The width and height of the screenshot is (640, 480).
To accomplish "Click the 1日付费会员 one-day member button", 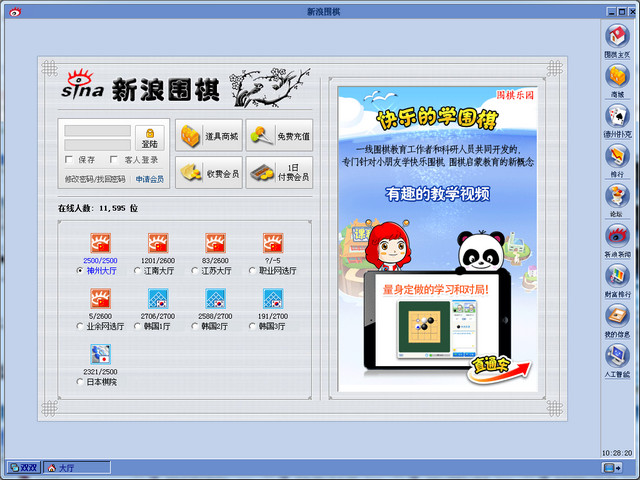I will coord(279,173).
